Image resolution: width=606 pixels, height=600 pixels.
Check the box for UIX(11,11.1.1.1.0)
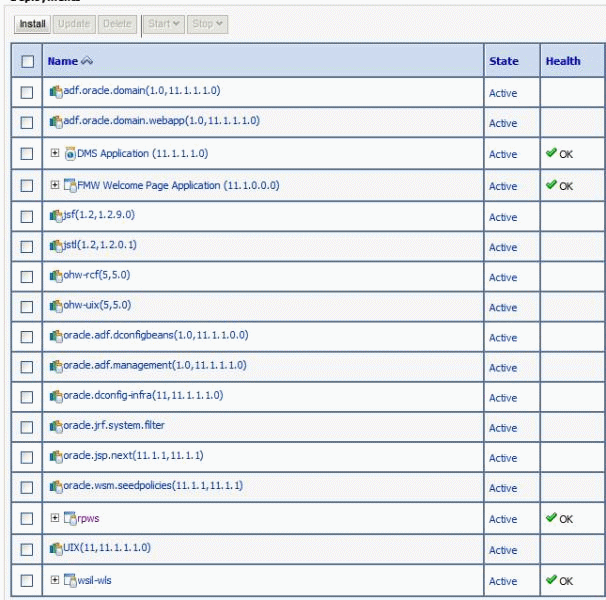(x=27, y=549)
